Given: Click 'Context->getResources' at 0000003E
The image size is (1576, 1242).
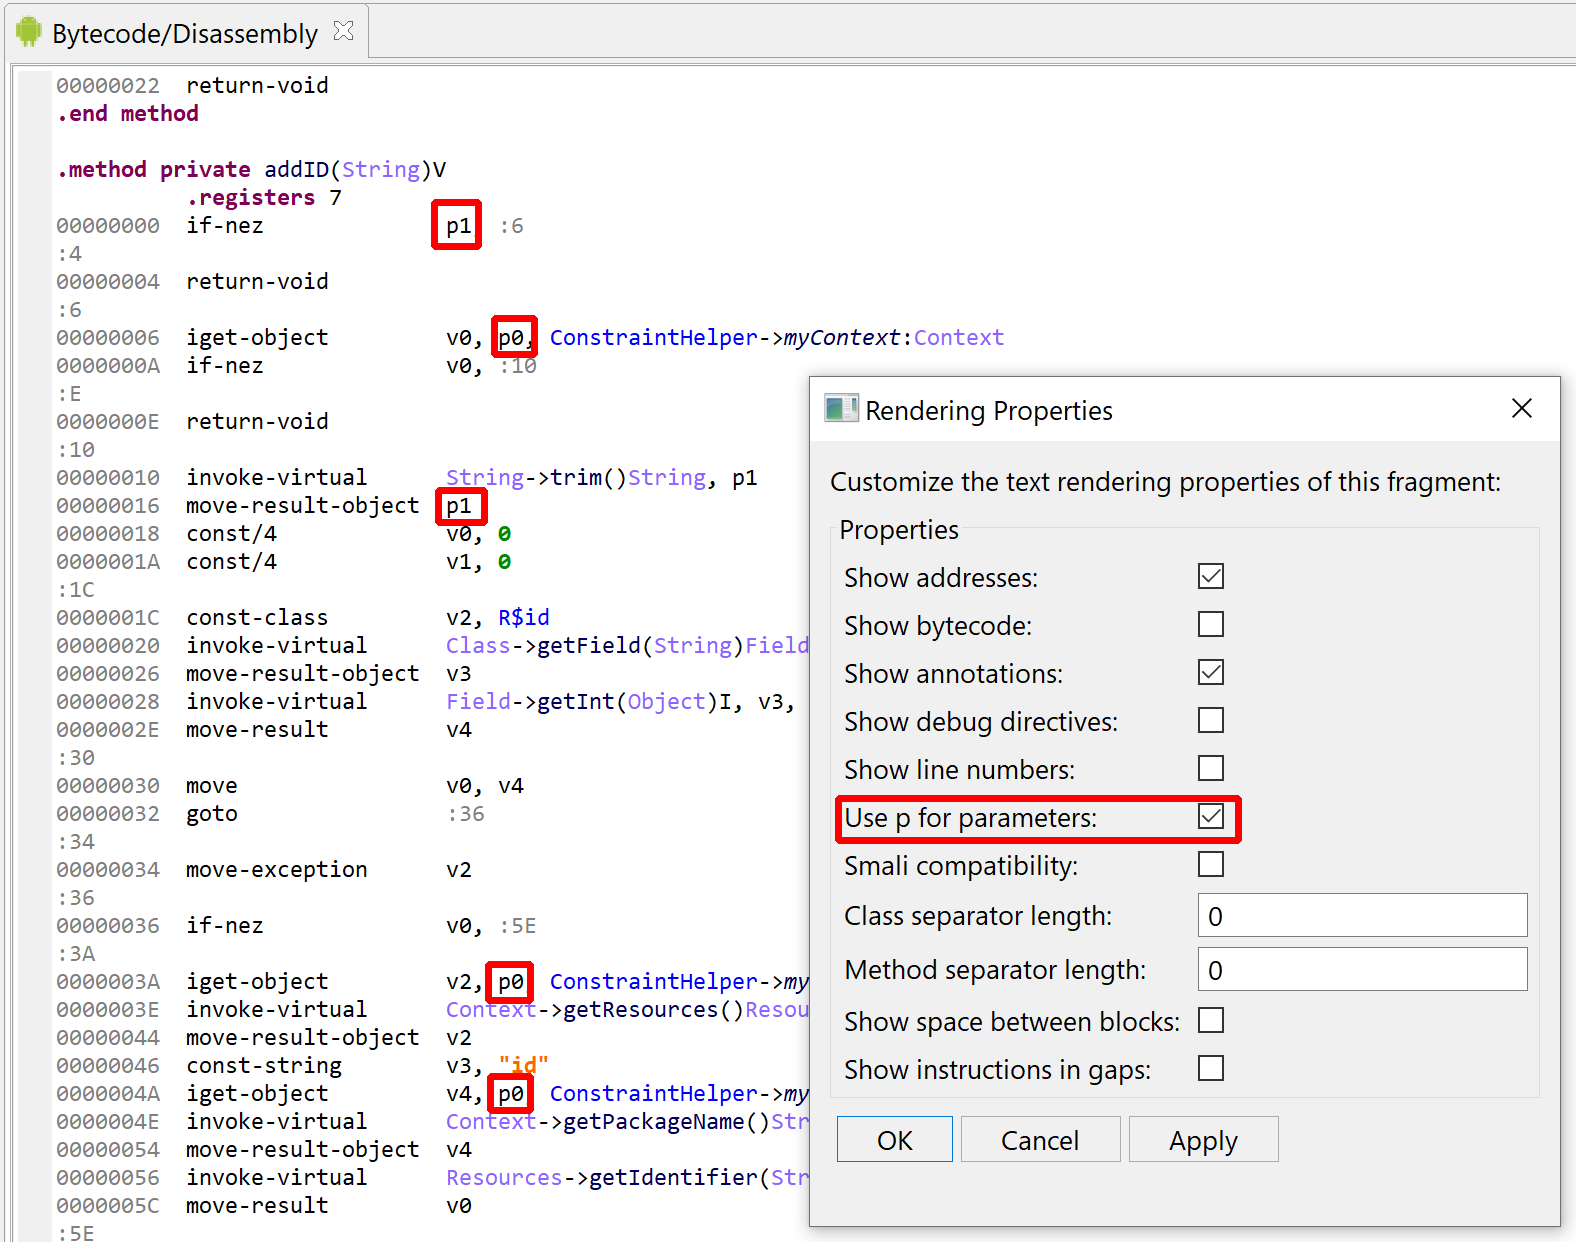Looking at the screenshot, I should click(582, 1009).
